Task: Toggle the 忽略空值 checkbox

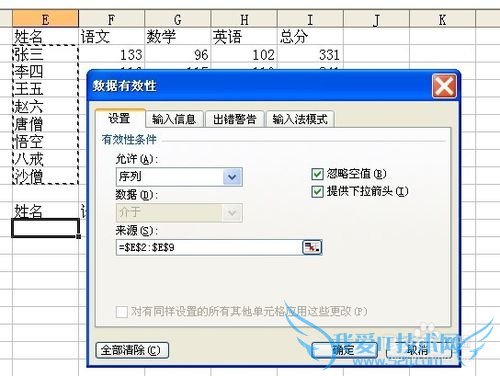Action: (x=317, y=174)
